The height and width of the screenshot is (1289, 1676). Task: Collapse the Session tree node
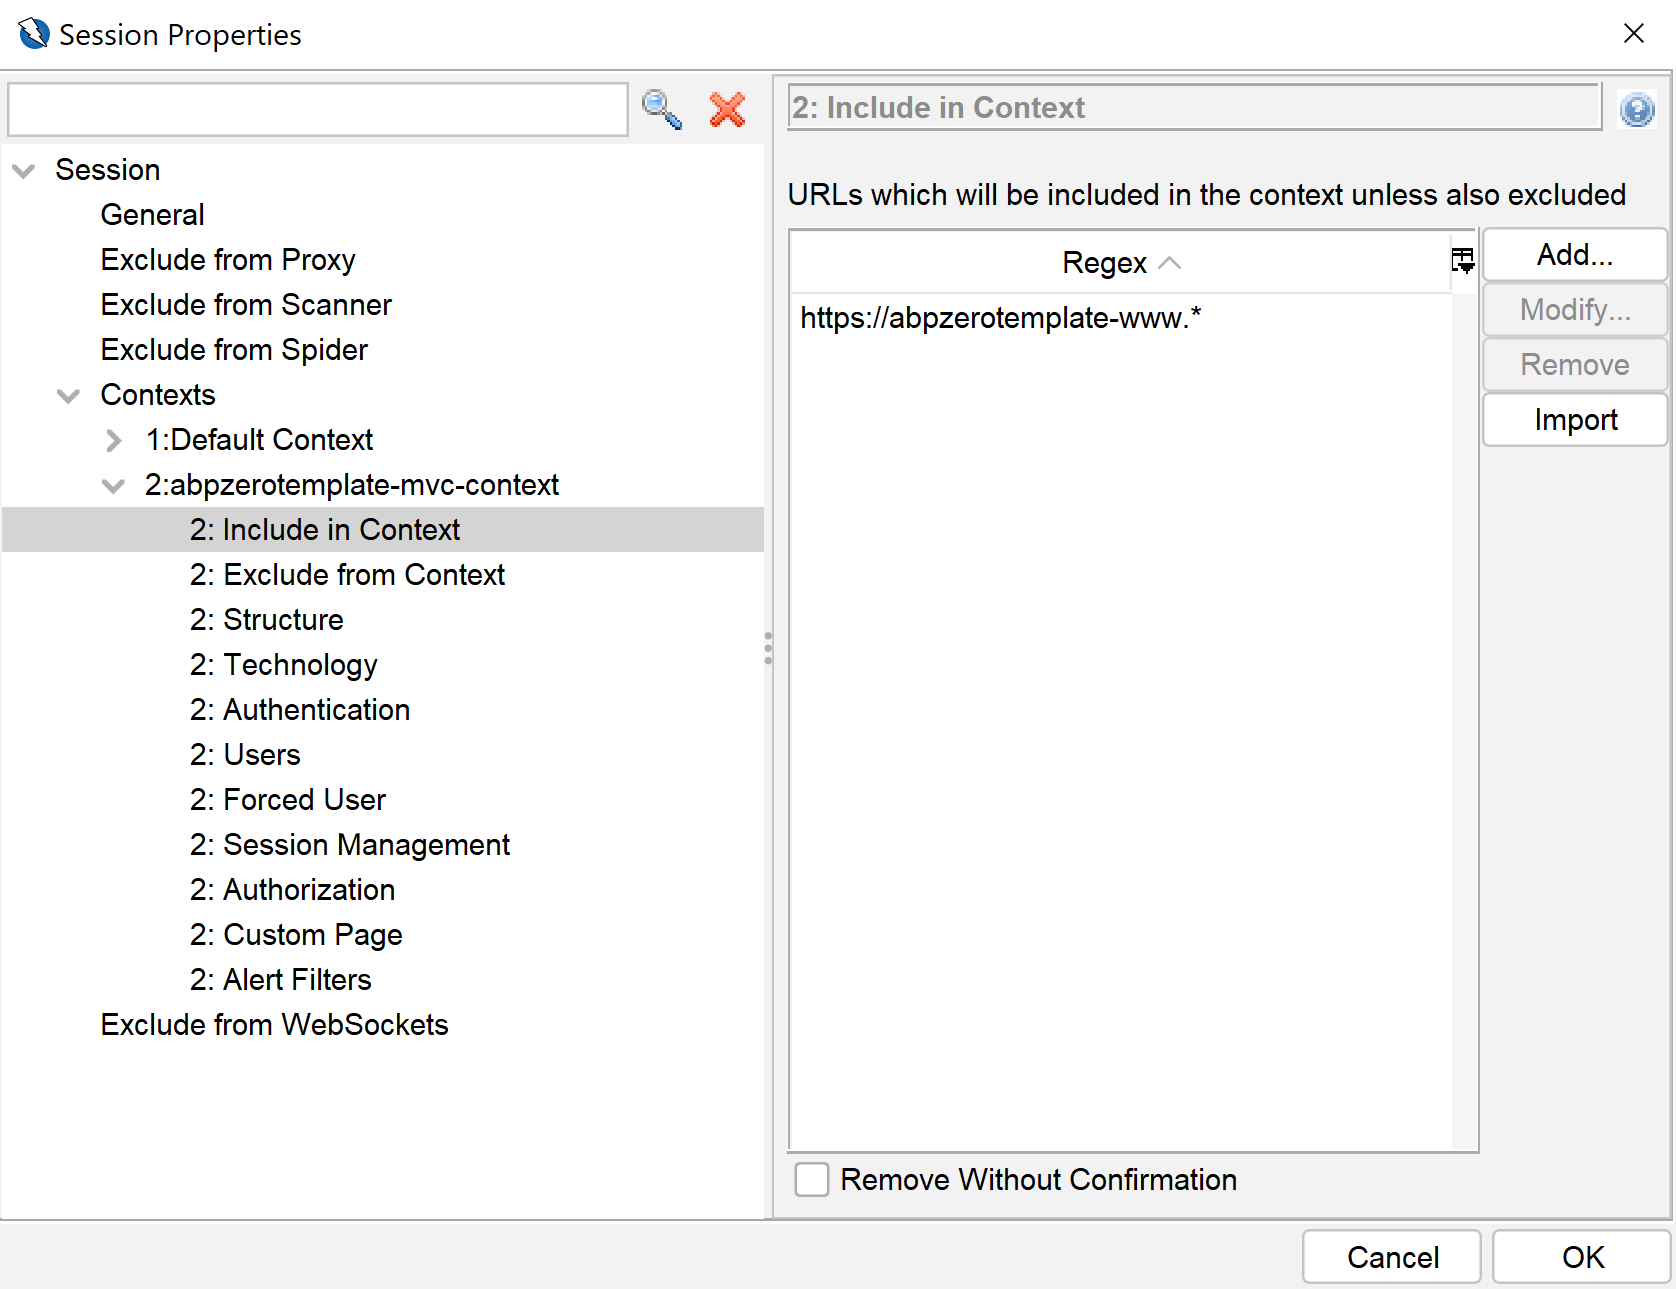24,171
